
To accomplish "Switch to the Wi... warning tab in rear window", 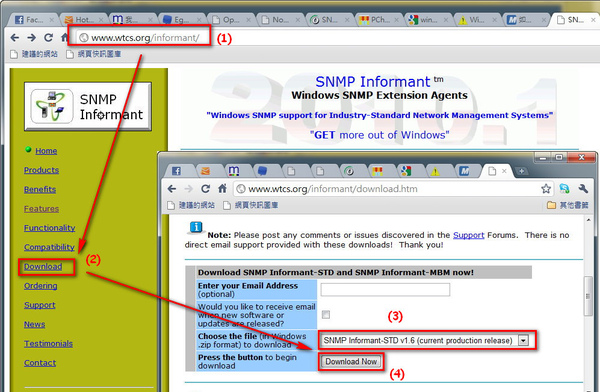I will point(476,19).
